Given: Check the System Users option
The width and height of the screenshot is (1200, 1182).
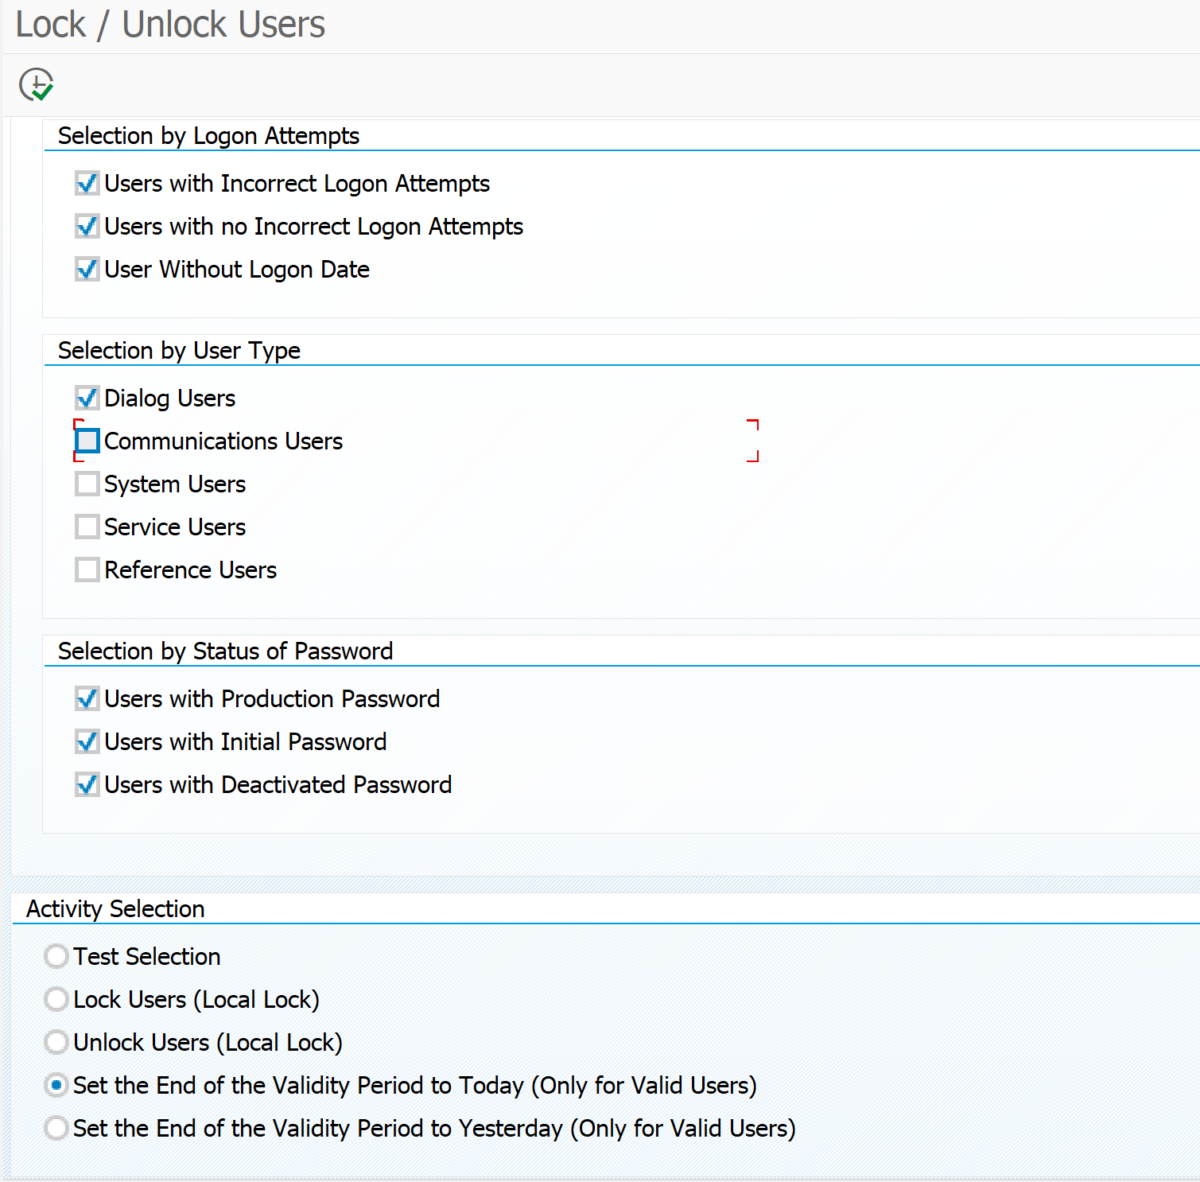Looking at the screenshot, I should (87, 483).
